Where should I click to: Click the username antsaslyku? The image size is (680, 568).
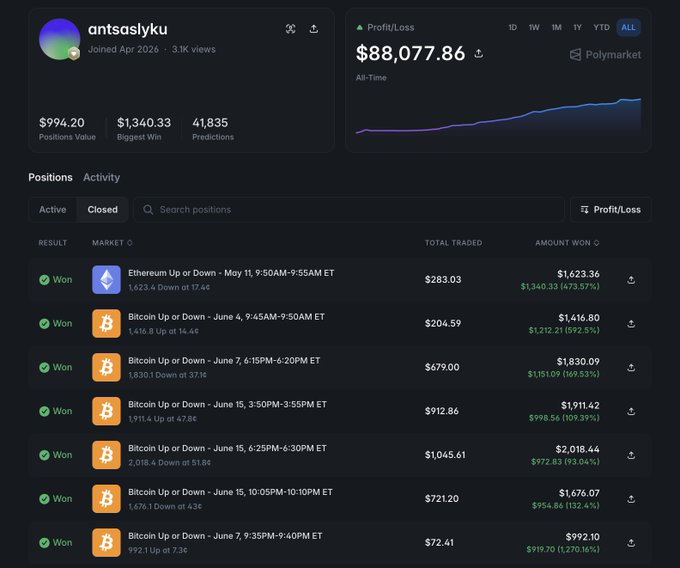128,29
